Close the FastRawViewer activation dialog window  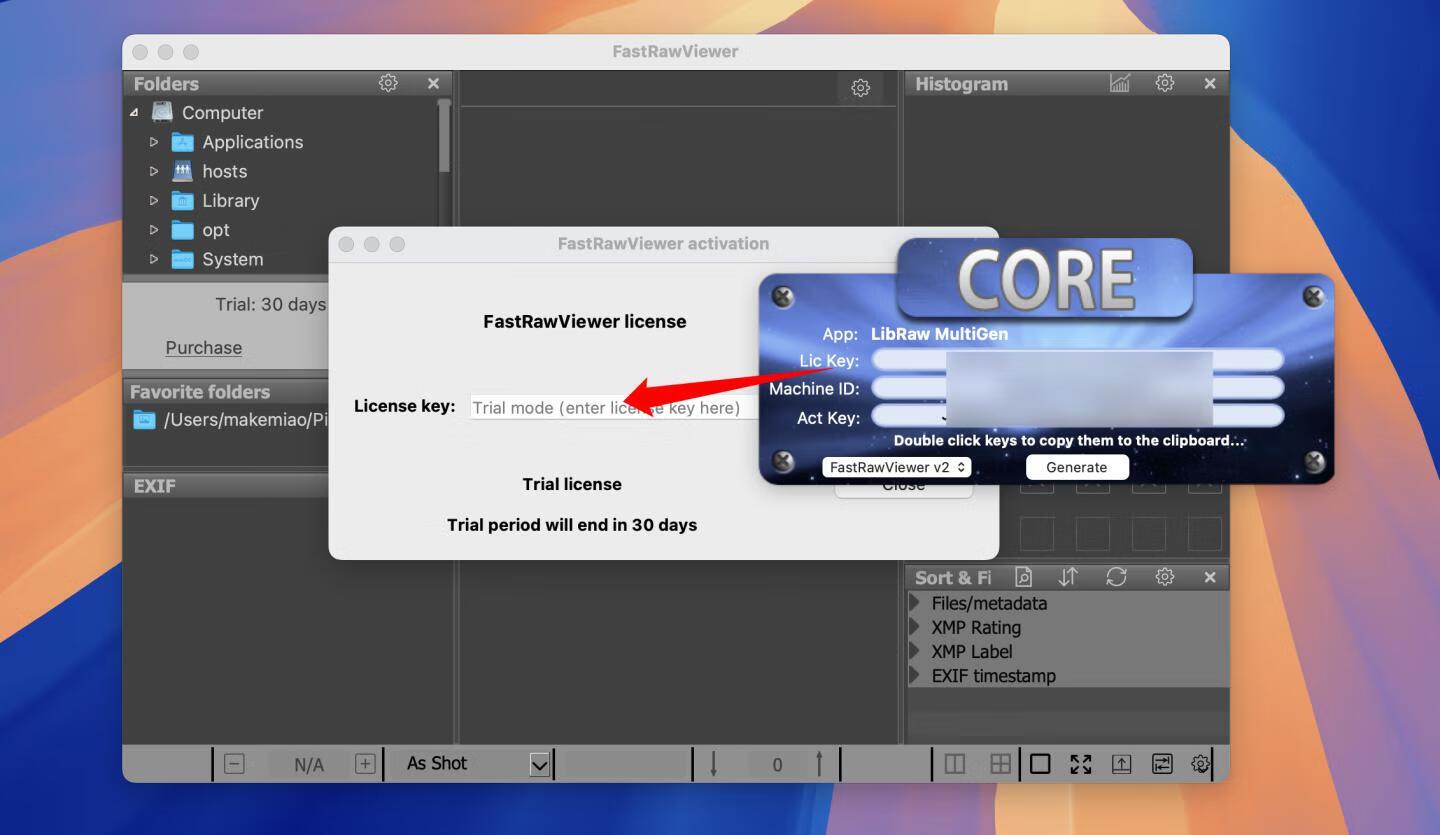(x=346, y=244)
